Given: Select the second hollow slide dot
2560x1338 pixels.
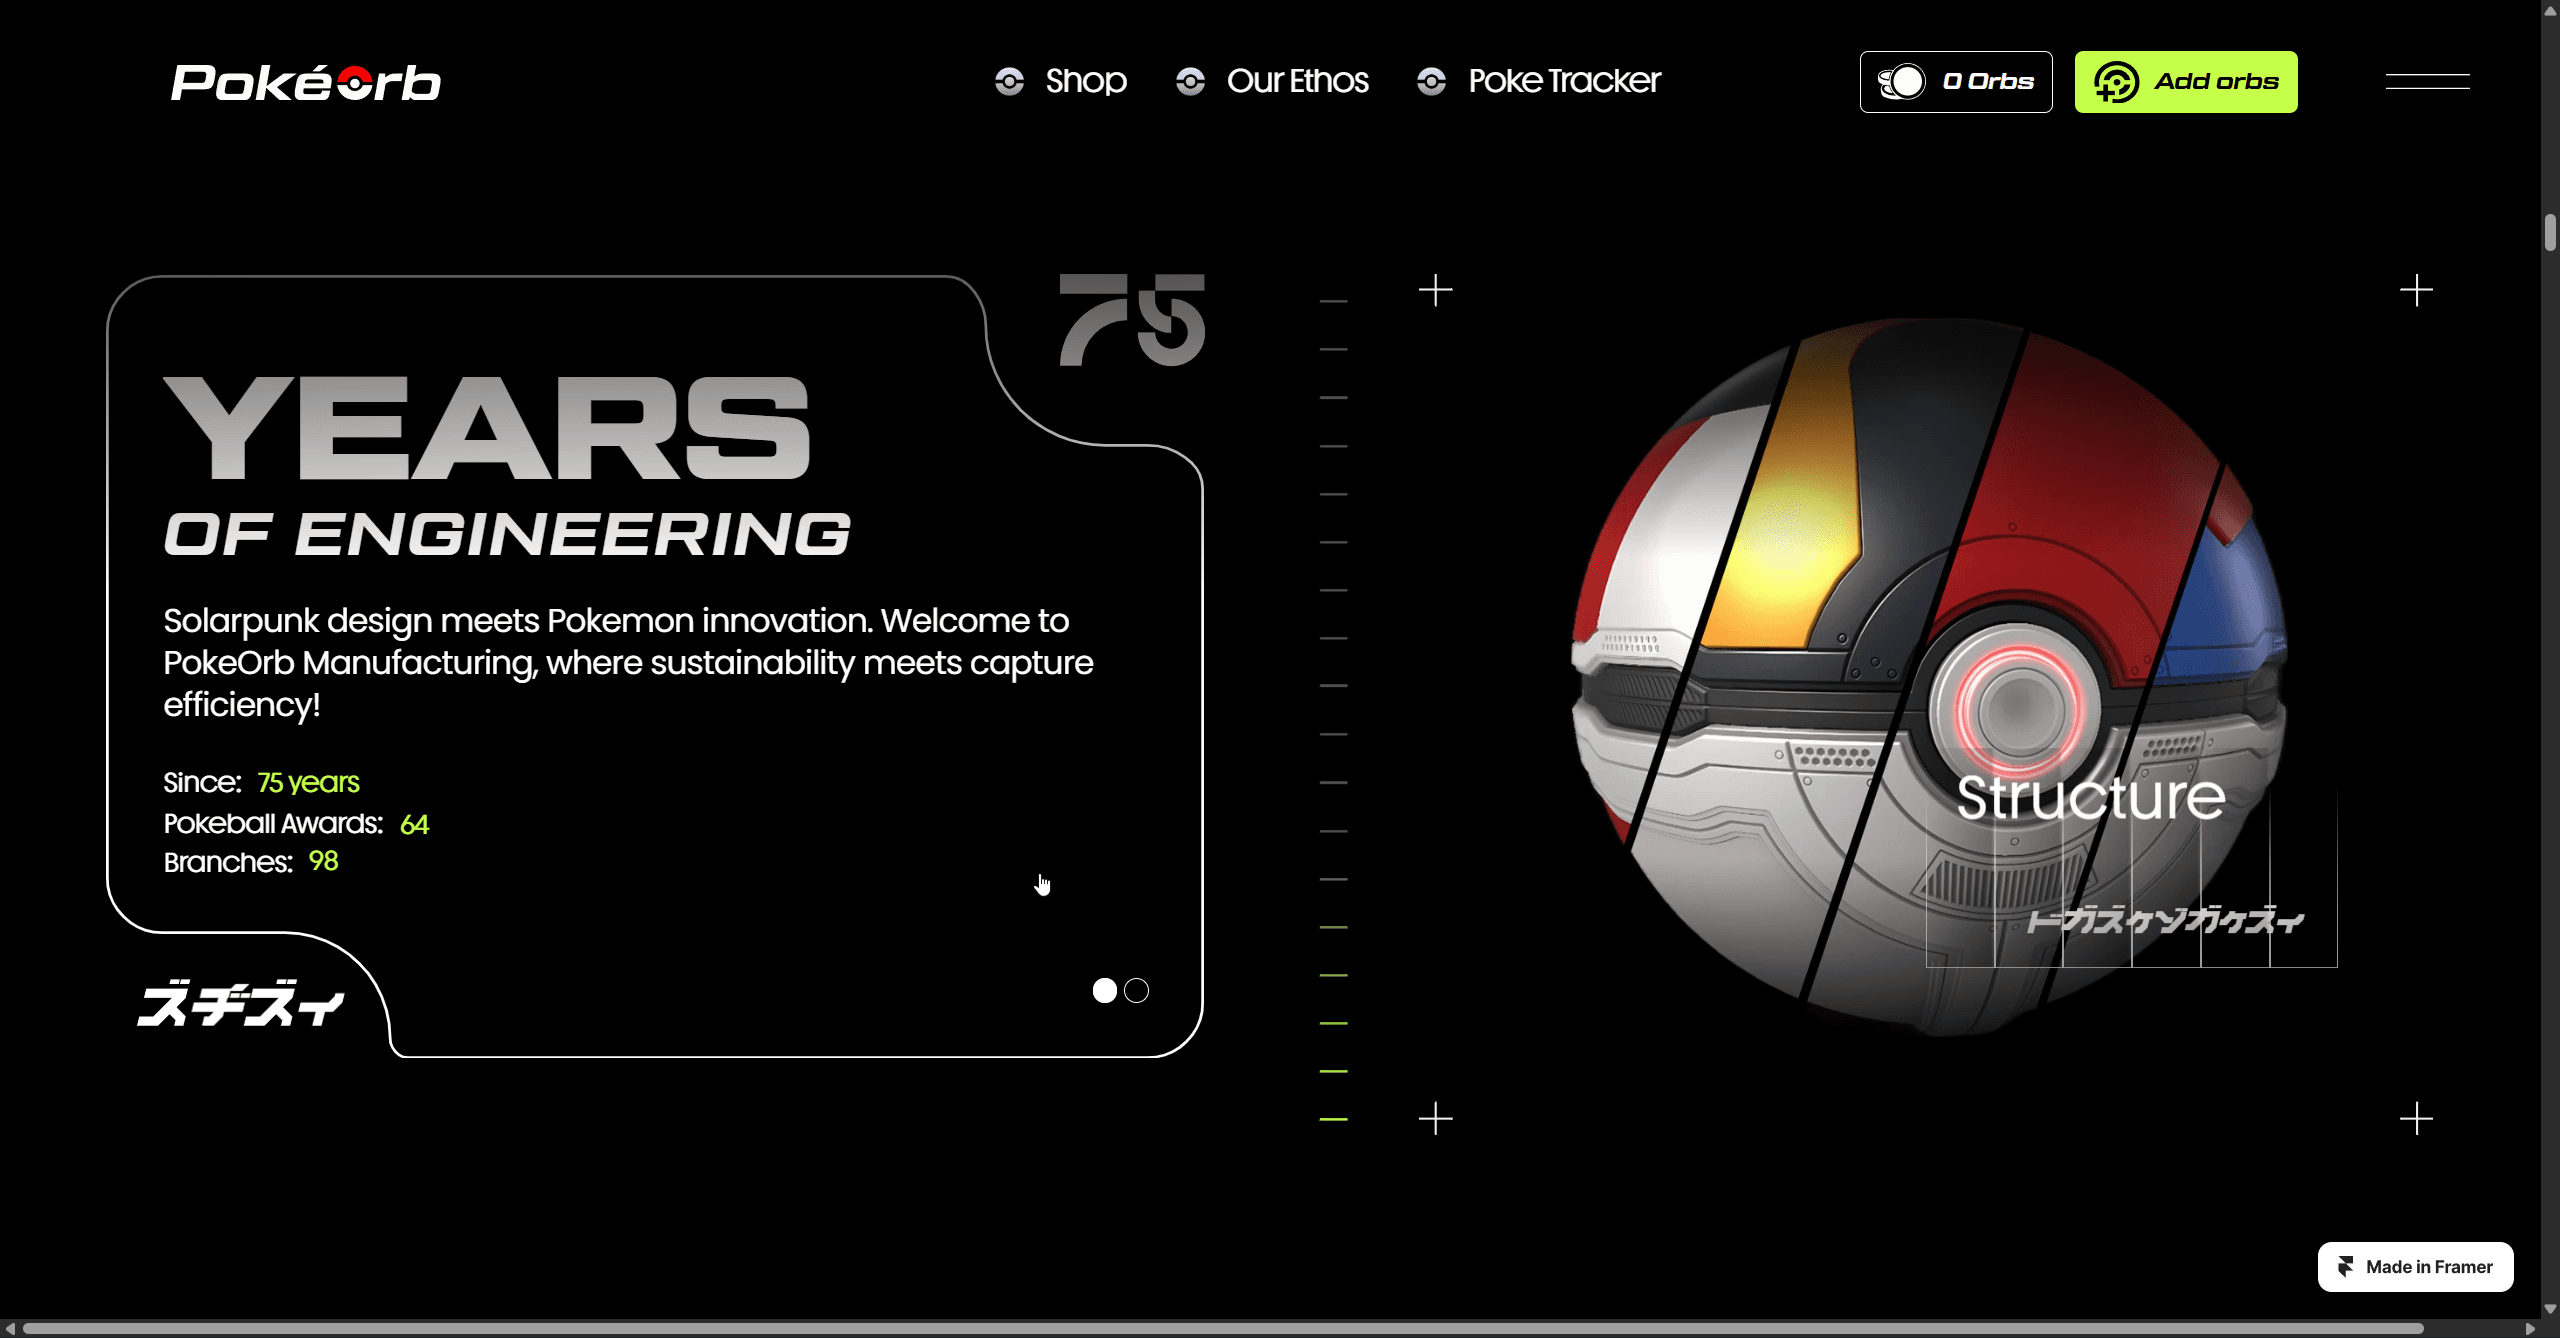Looking at the screenshot, I should point(1137,991).
